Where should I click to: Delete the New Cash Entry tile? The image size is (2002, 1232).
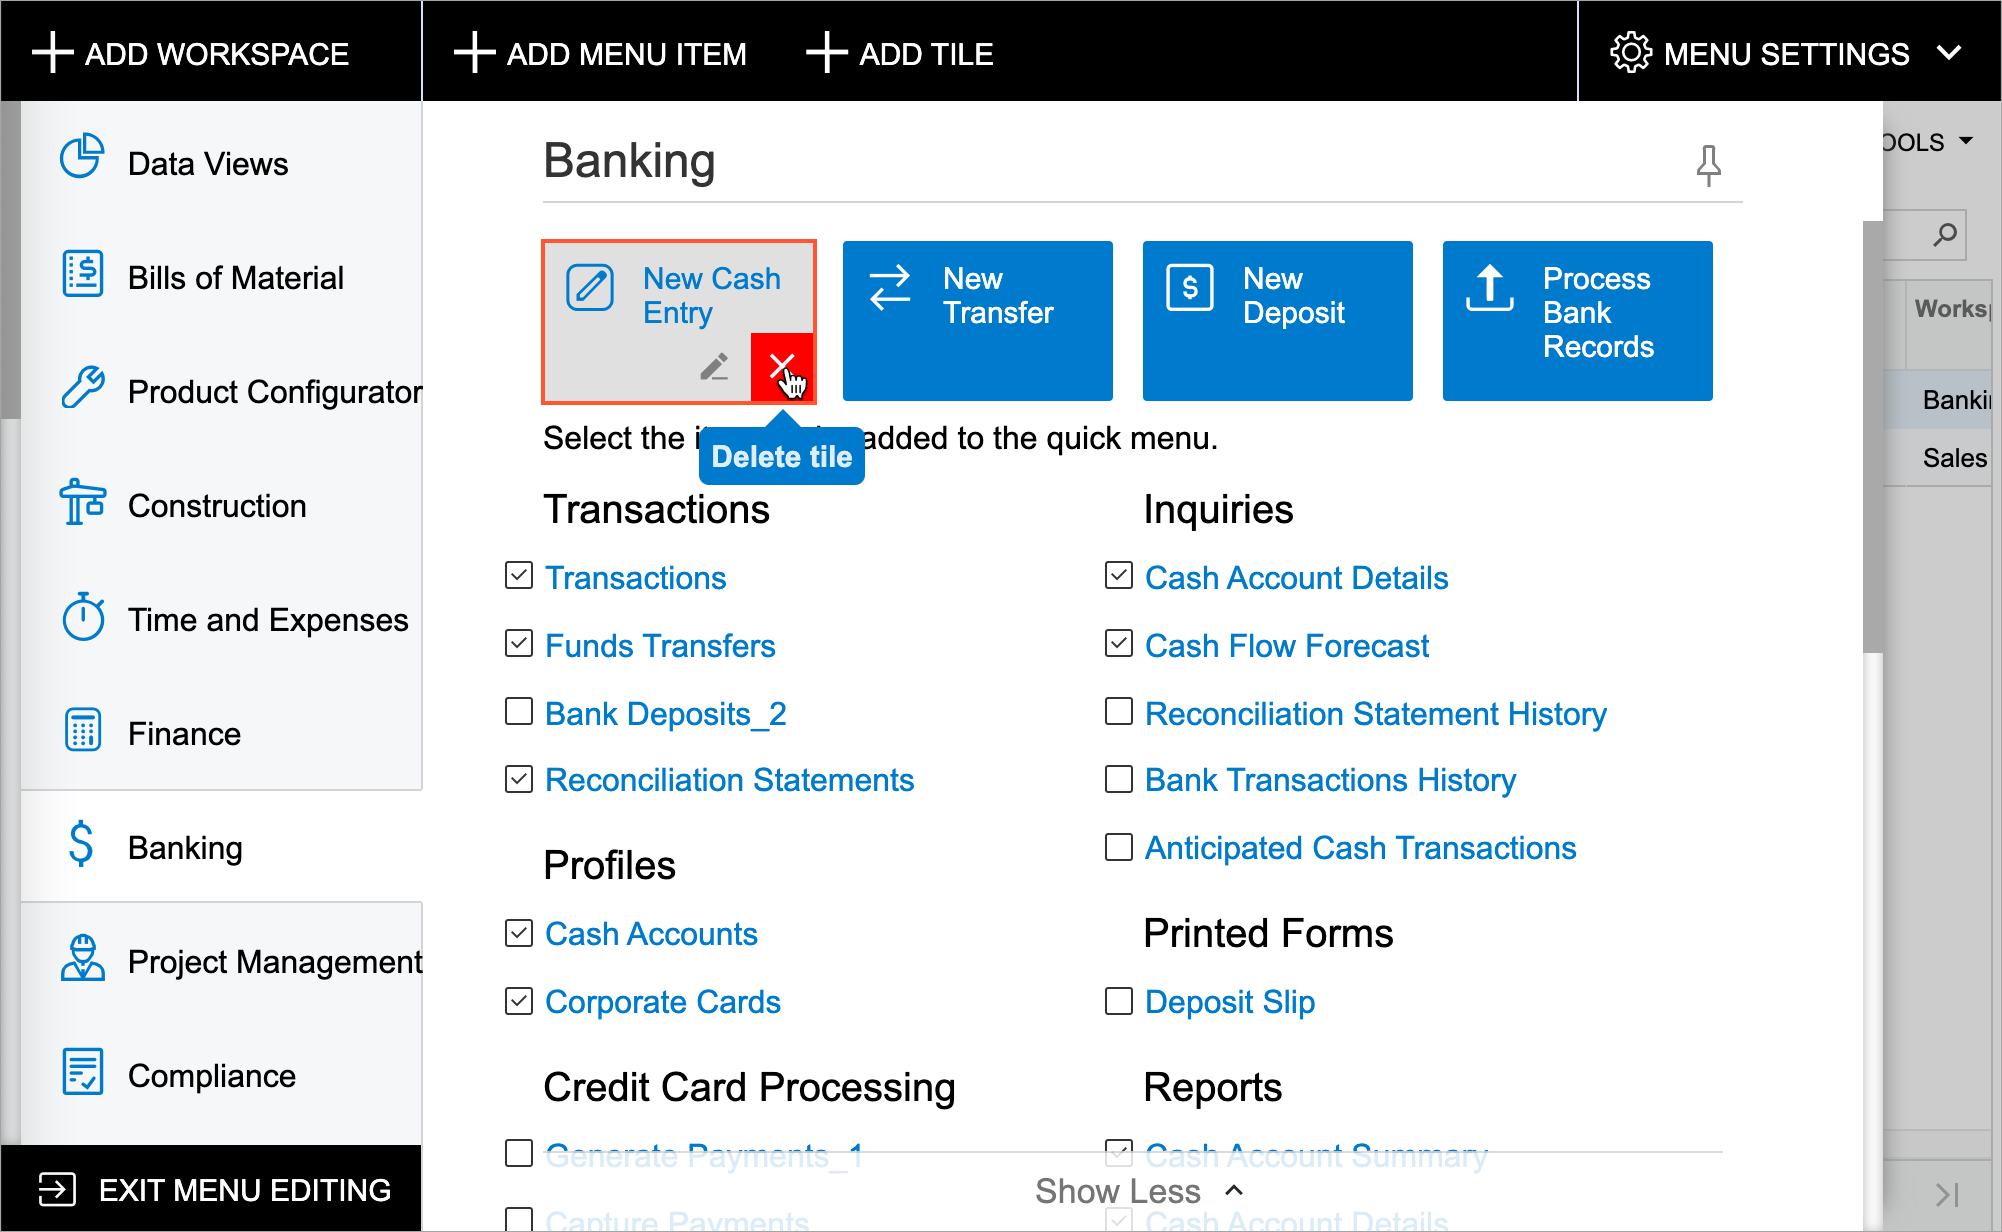click(782, 366)
